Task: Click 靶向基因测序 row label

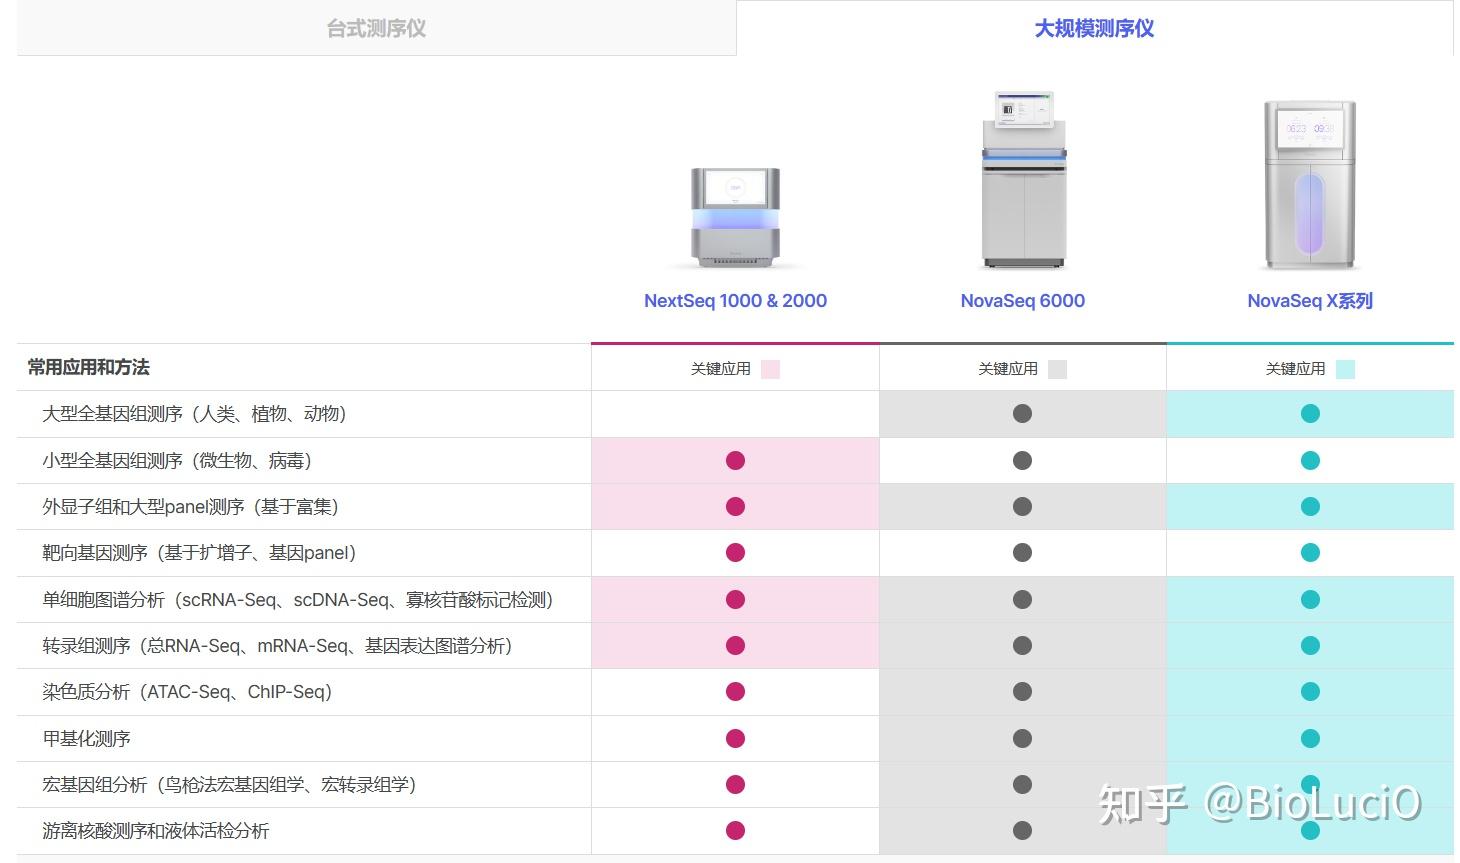Action: click(x=199, y=553)
